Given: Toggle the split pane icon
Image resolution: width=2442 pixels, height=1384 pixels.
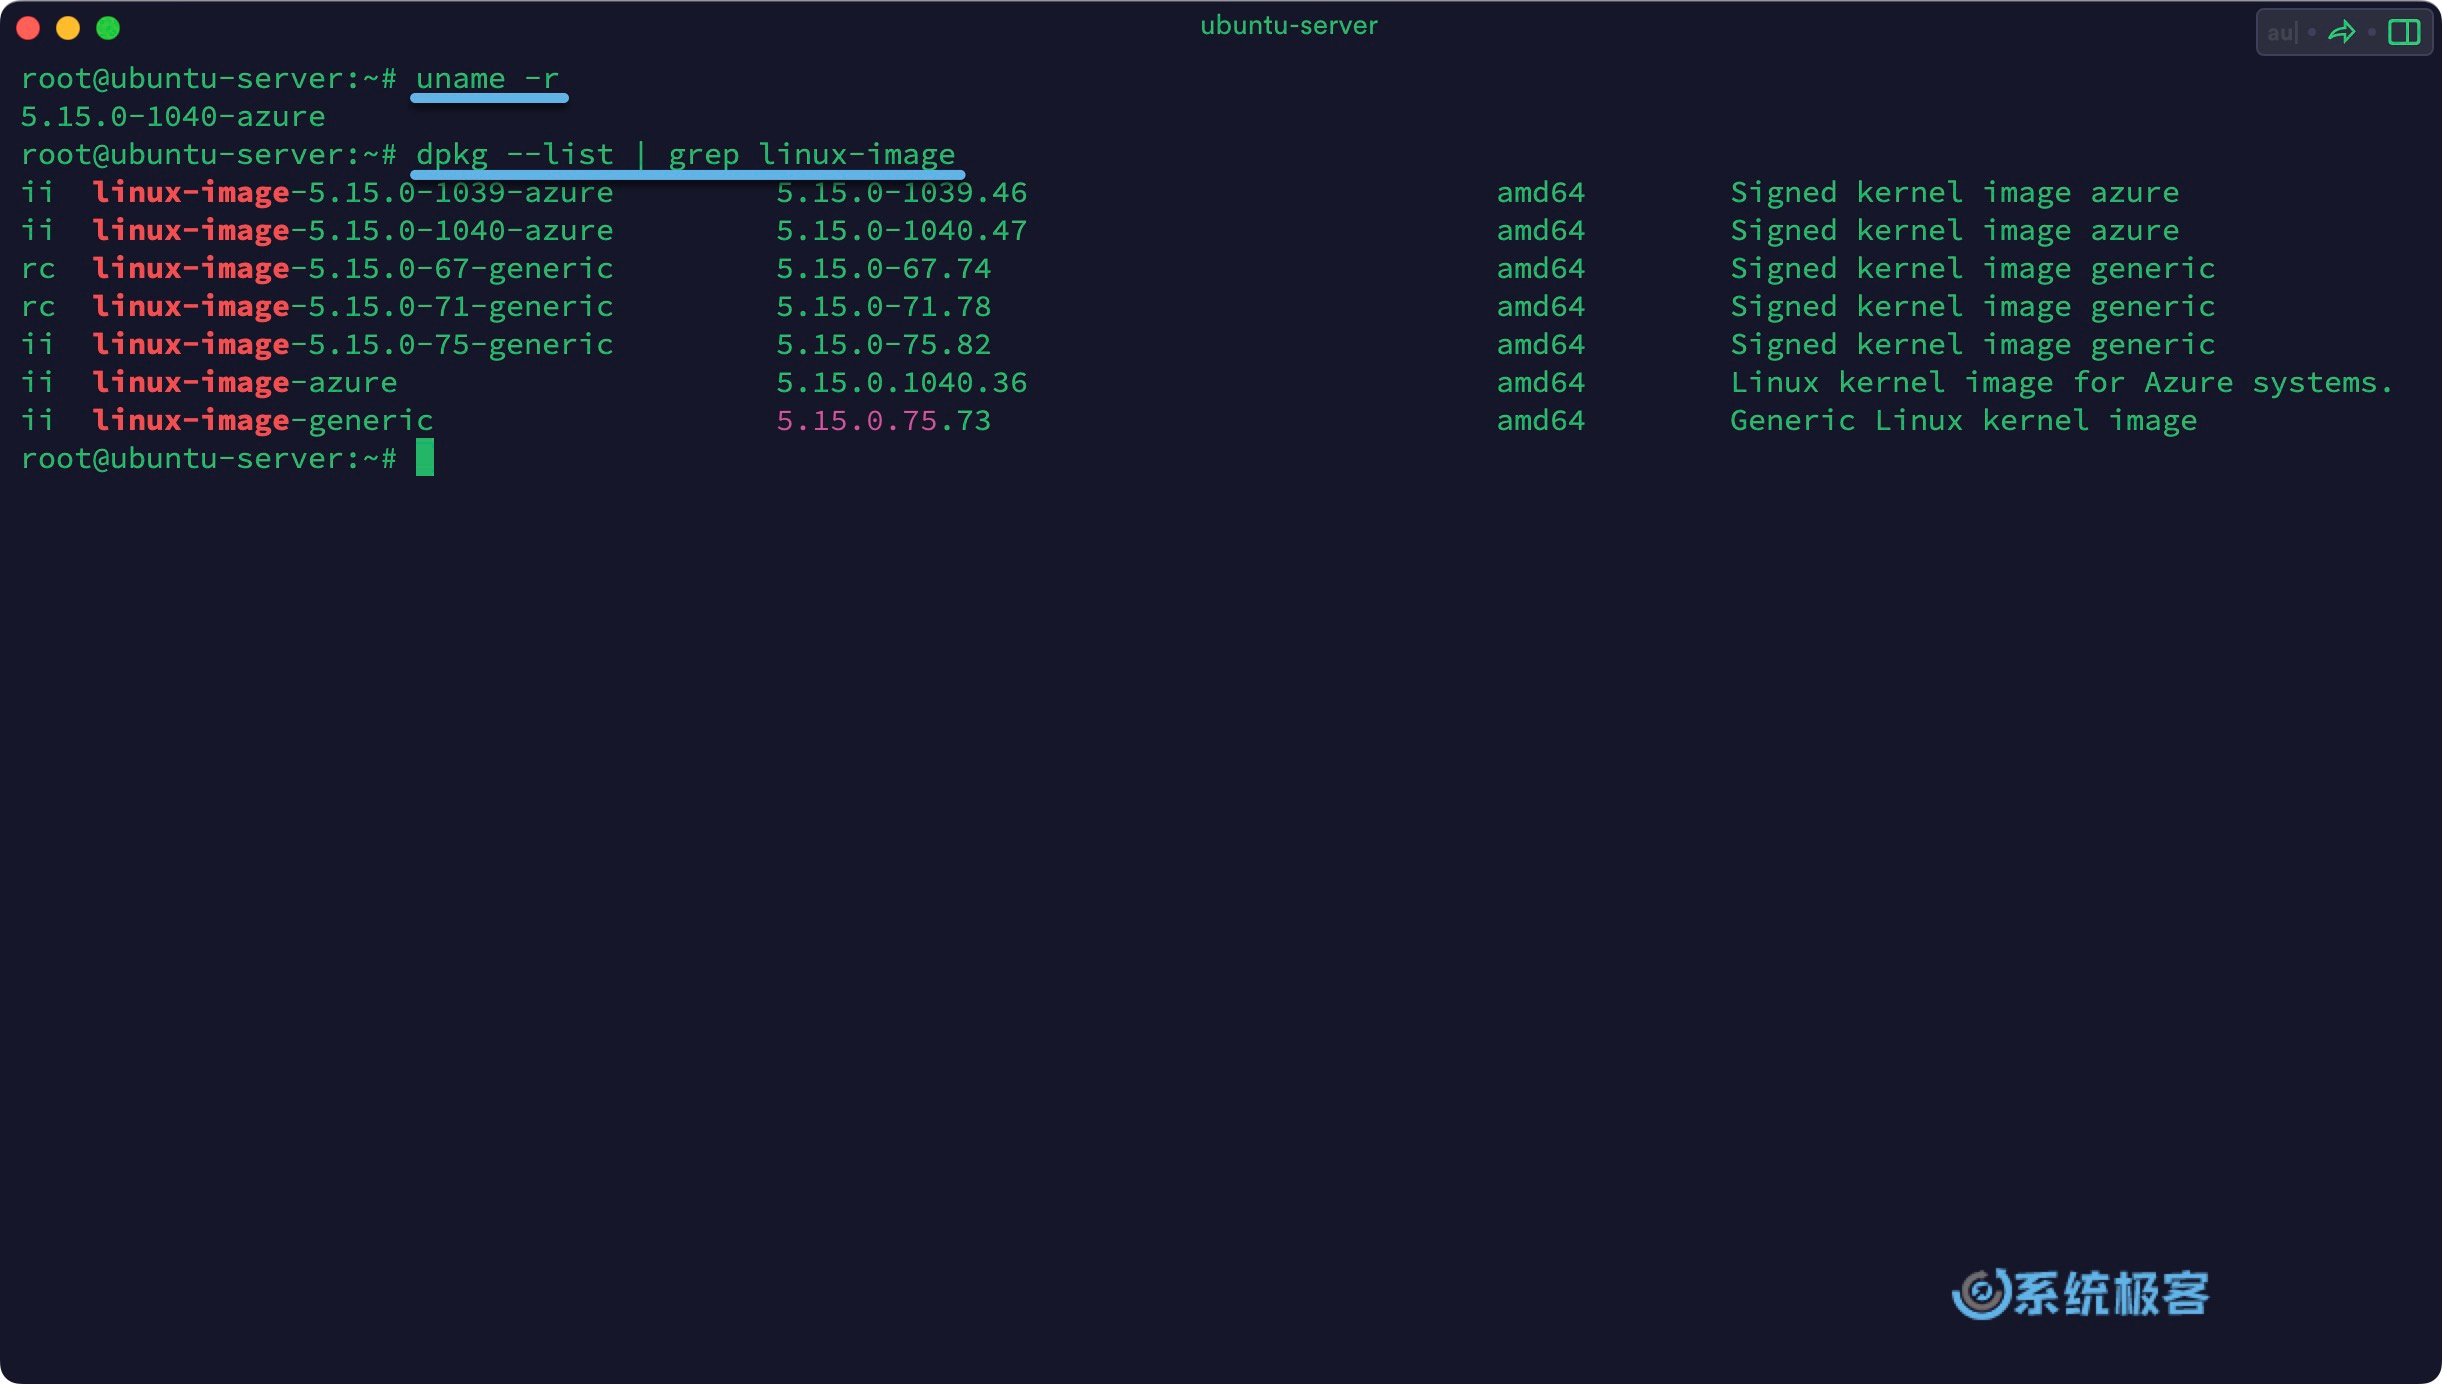Looking at the screenshot, I should point(2404,33).
